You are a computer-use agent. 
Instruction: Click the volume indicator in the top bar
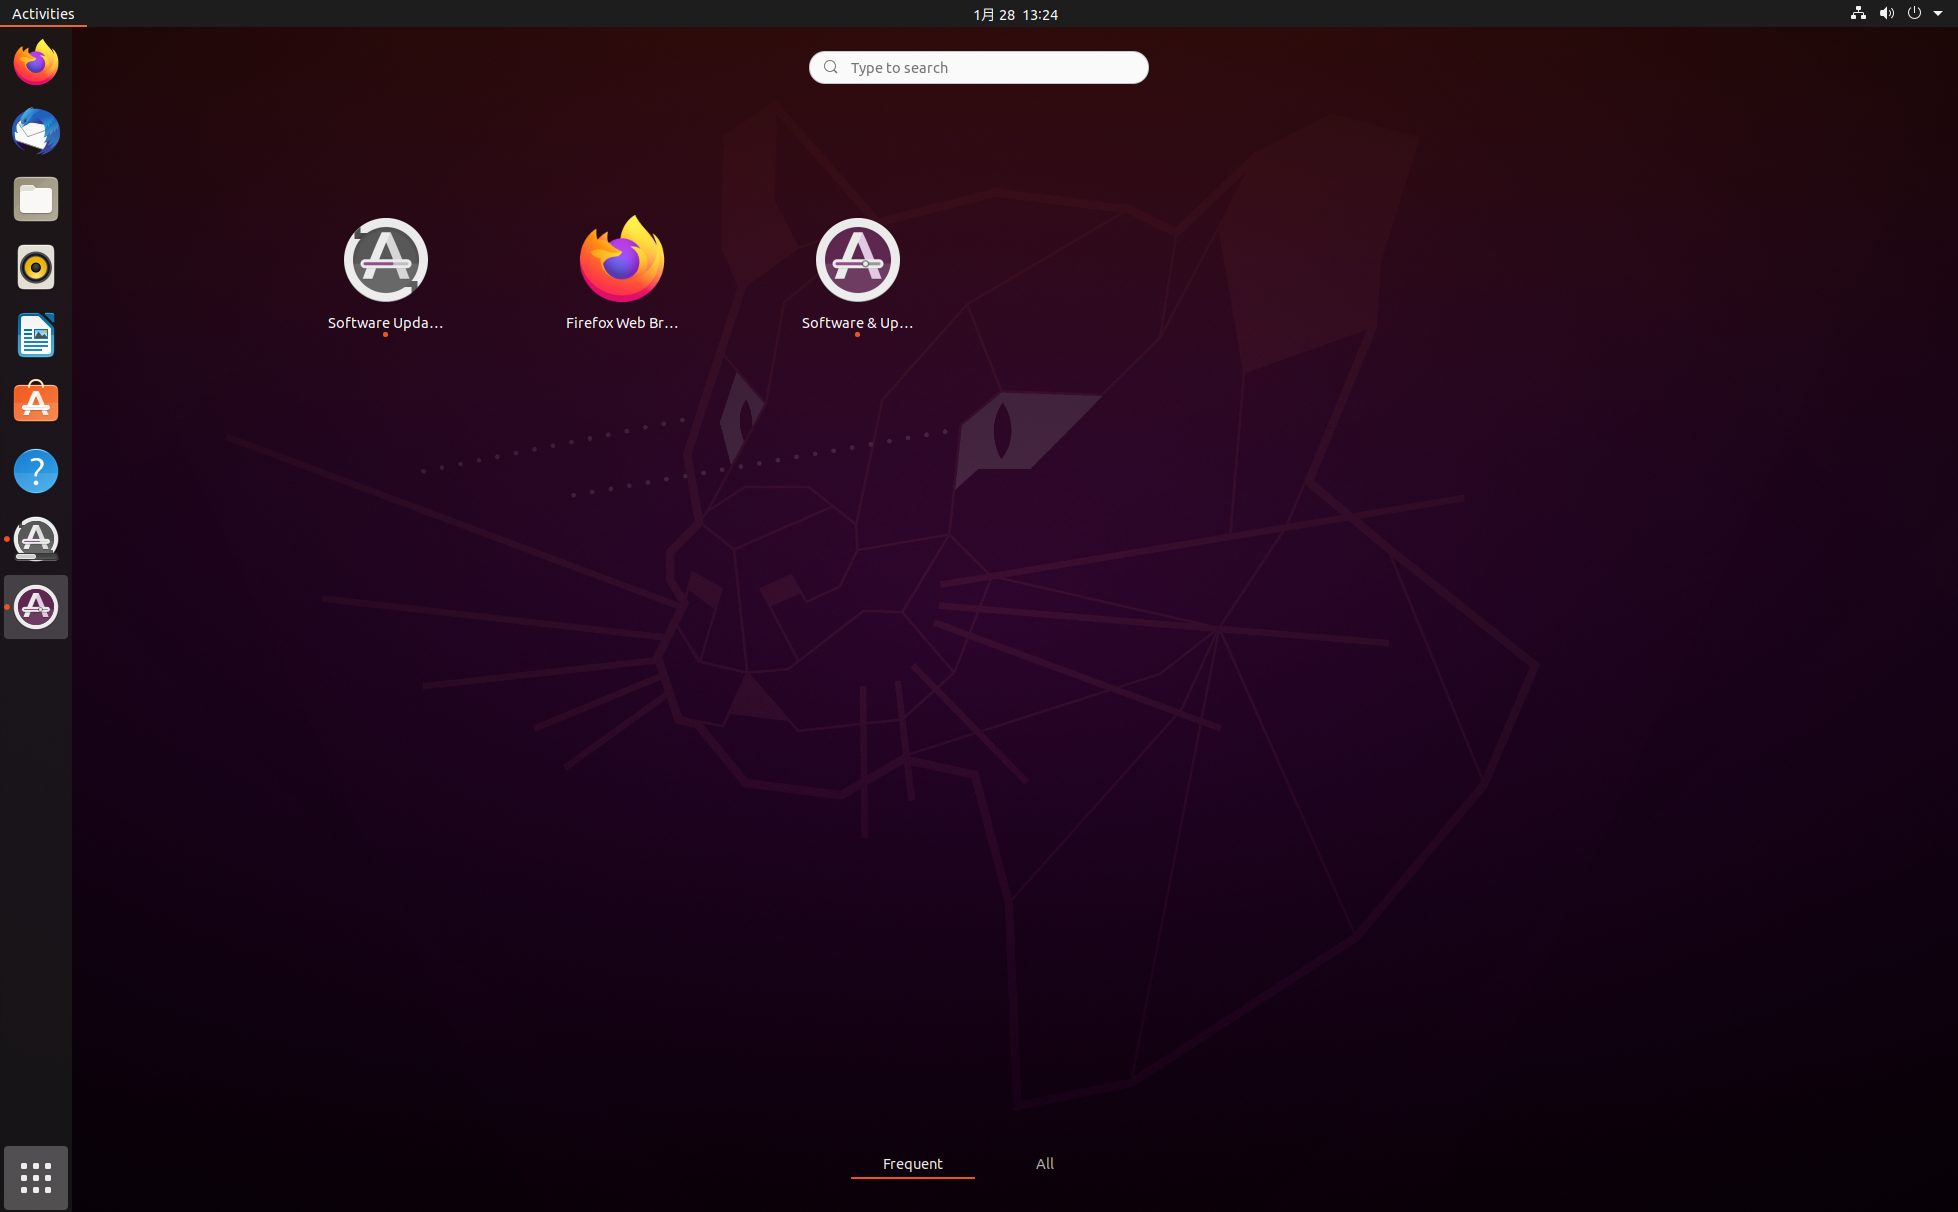(1887, 13)
